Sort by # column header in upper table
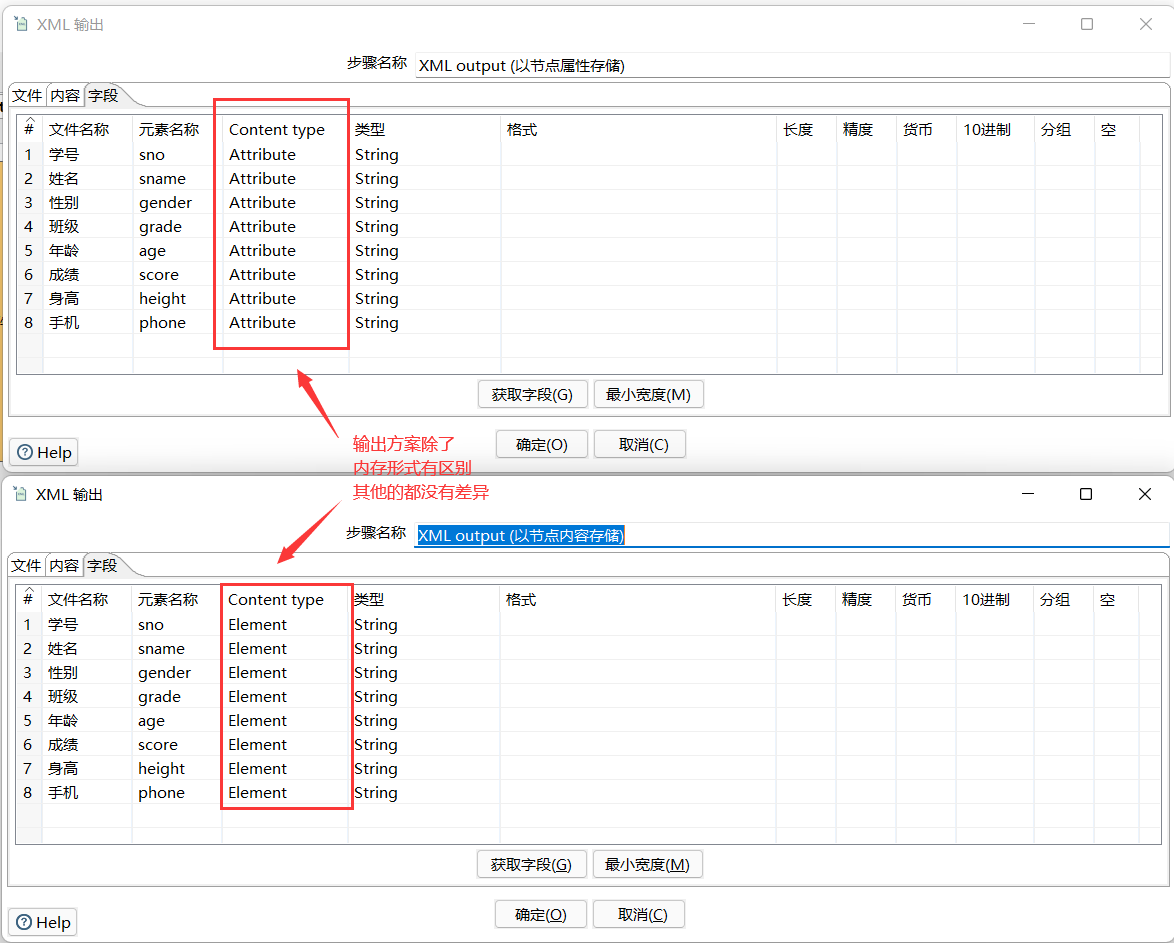The image size is (1174, 943). [x=29, y=129]
